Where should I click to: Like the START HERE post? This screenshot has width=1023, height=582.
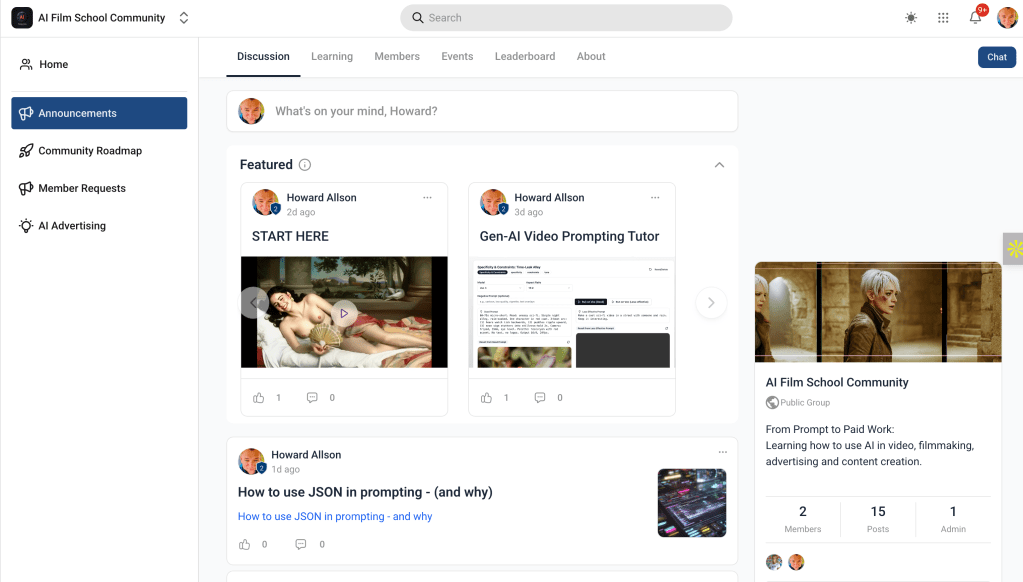point(260,398)
